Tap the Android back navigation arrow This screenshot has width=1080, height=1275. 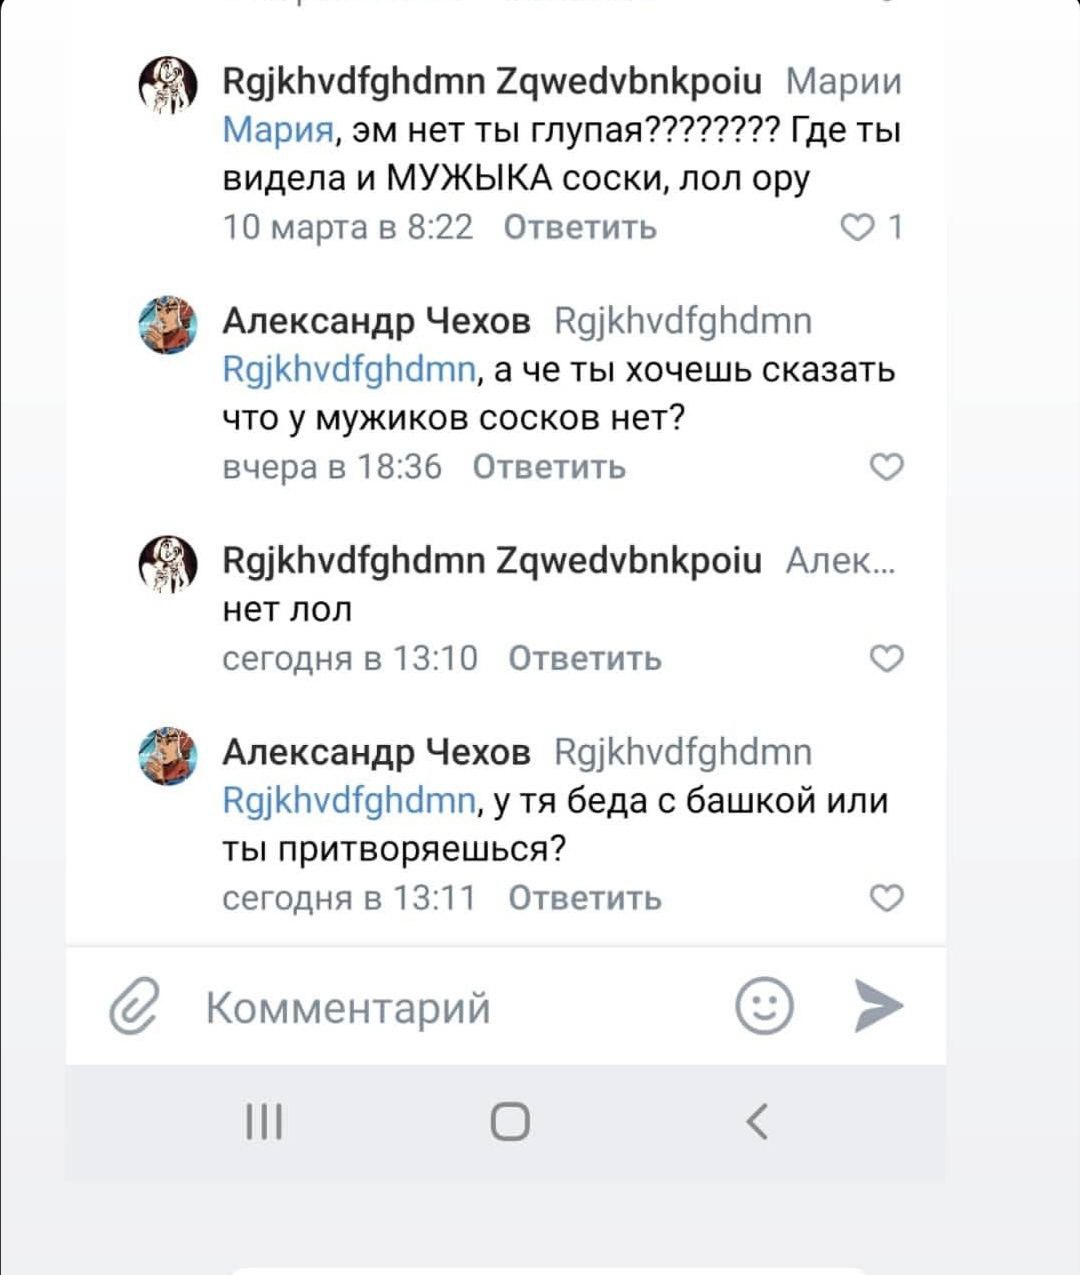coord(757,1122)
